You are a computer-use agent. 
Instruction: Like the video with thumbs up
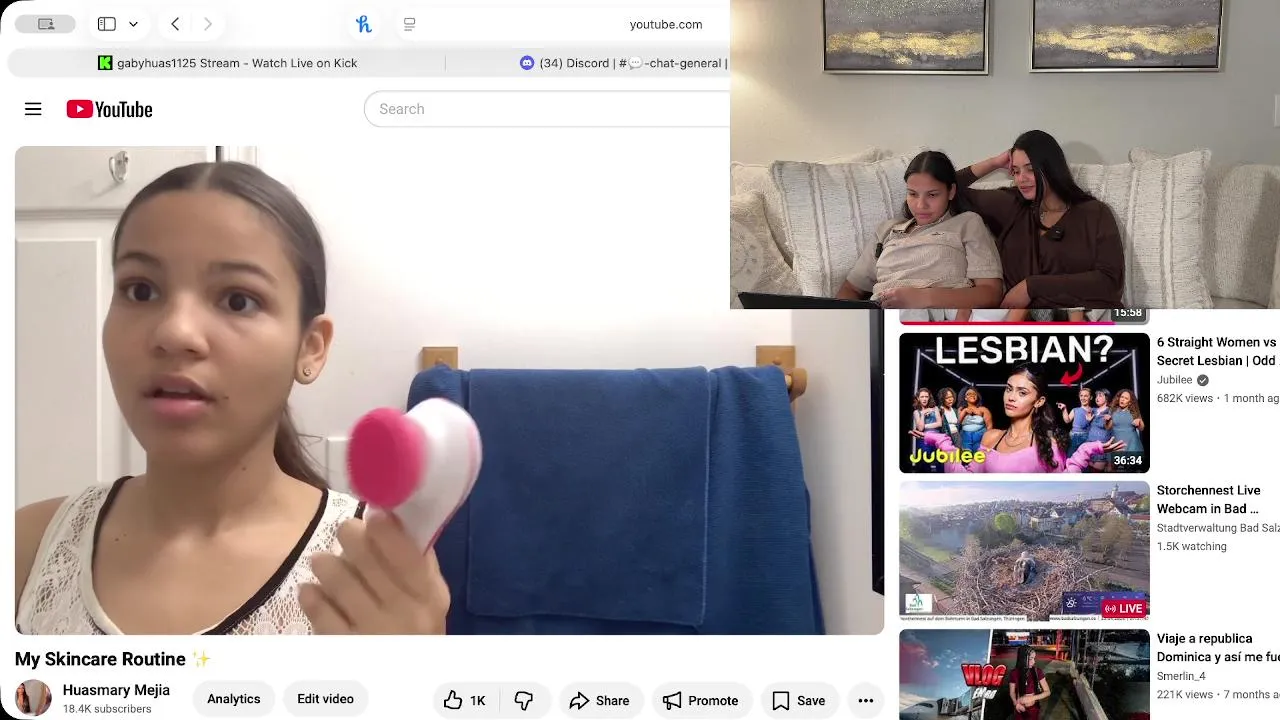pos(465,700)
